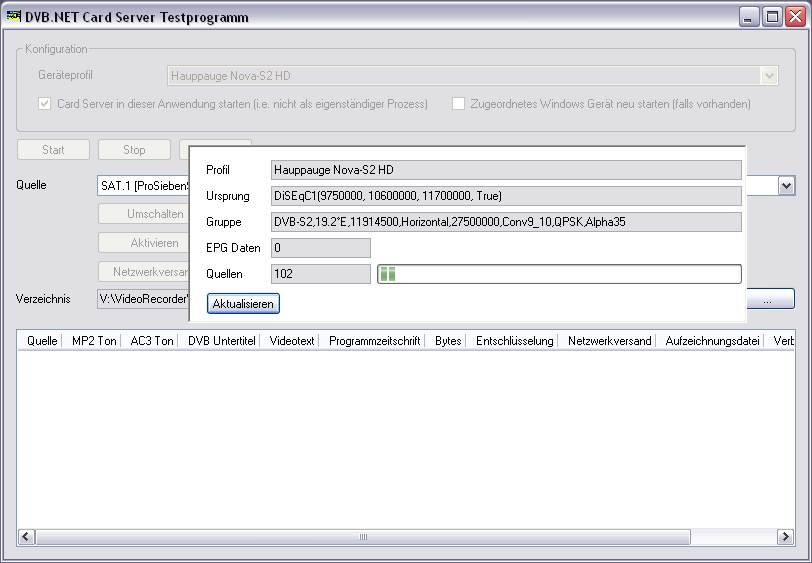Expand the Quelle dropdown arrow
The width and height of the screenshot is (812, 563).
click(x=786, y=186)
